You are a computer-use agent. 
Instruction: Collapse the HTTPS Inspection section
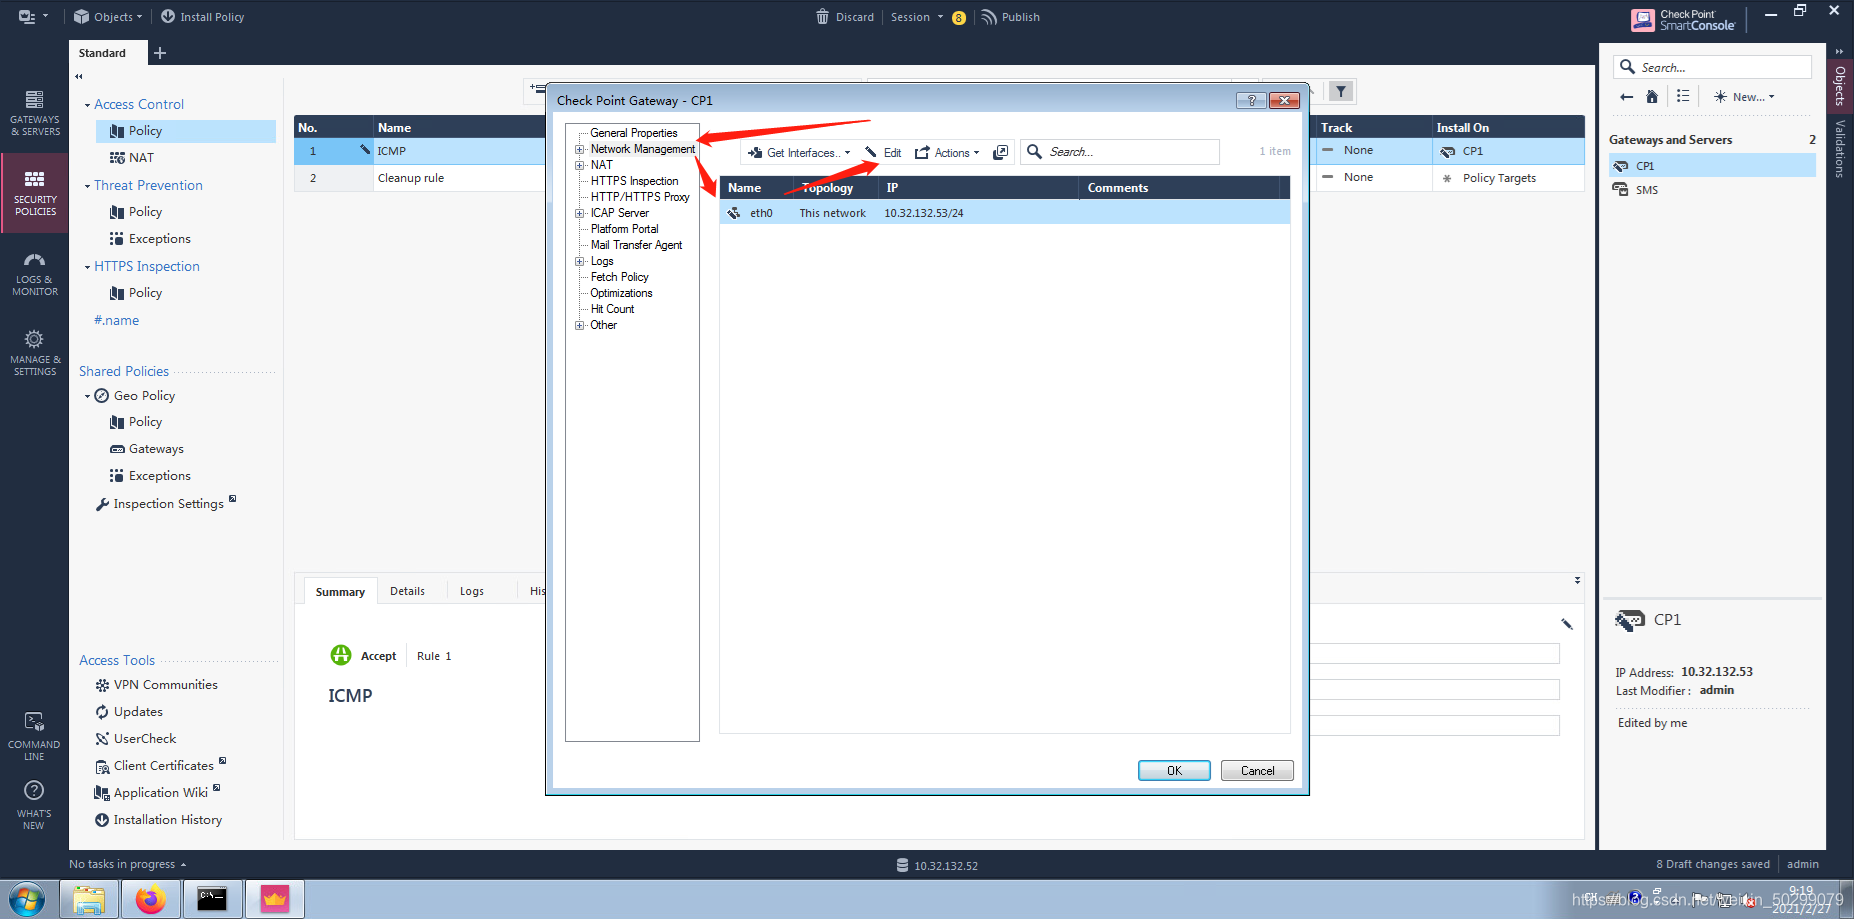pyautogui.click(x=87, y=267)
